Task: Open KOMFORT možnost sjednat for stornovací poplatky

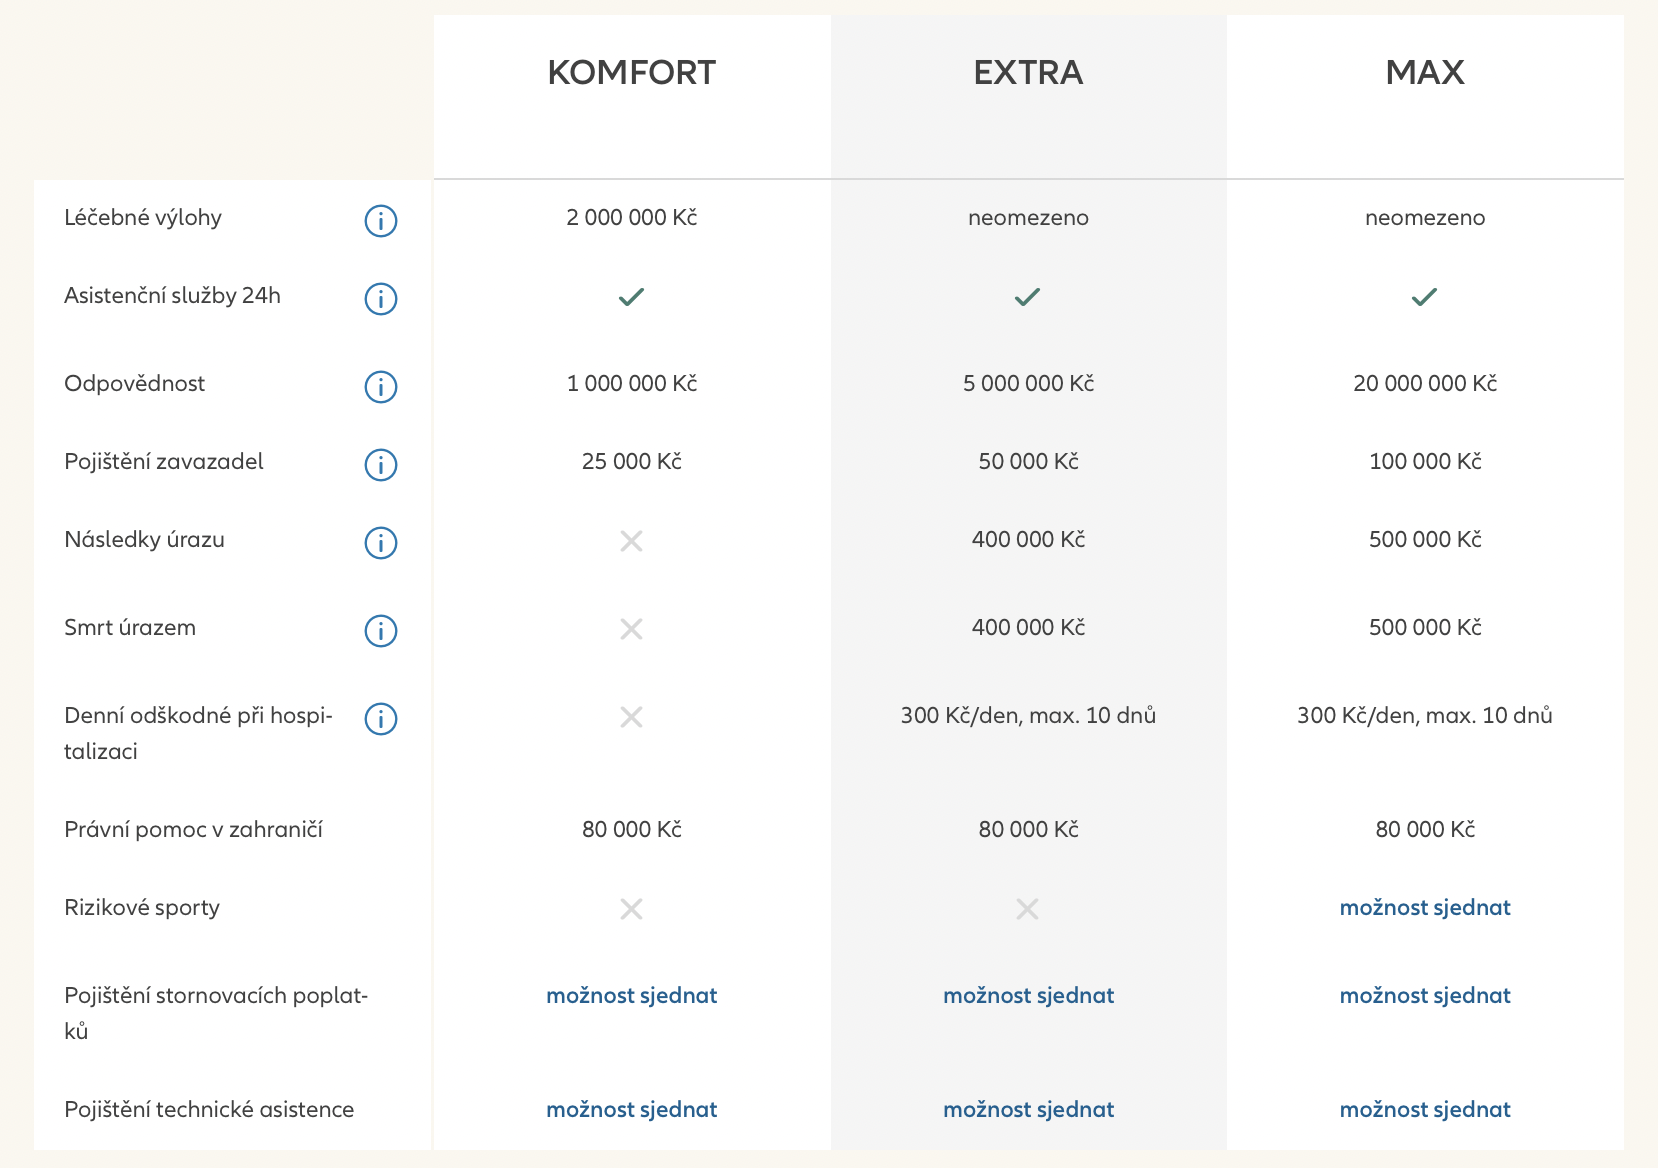Action: click(x=631, y=996)
